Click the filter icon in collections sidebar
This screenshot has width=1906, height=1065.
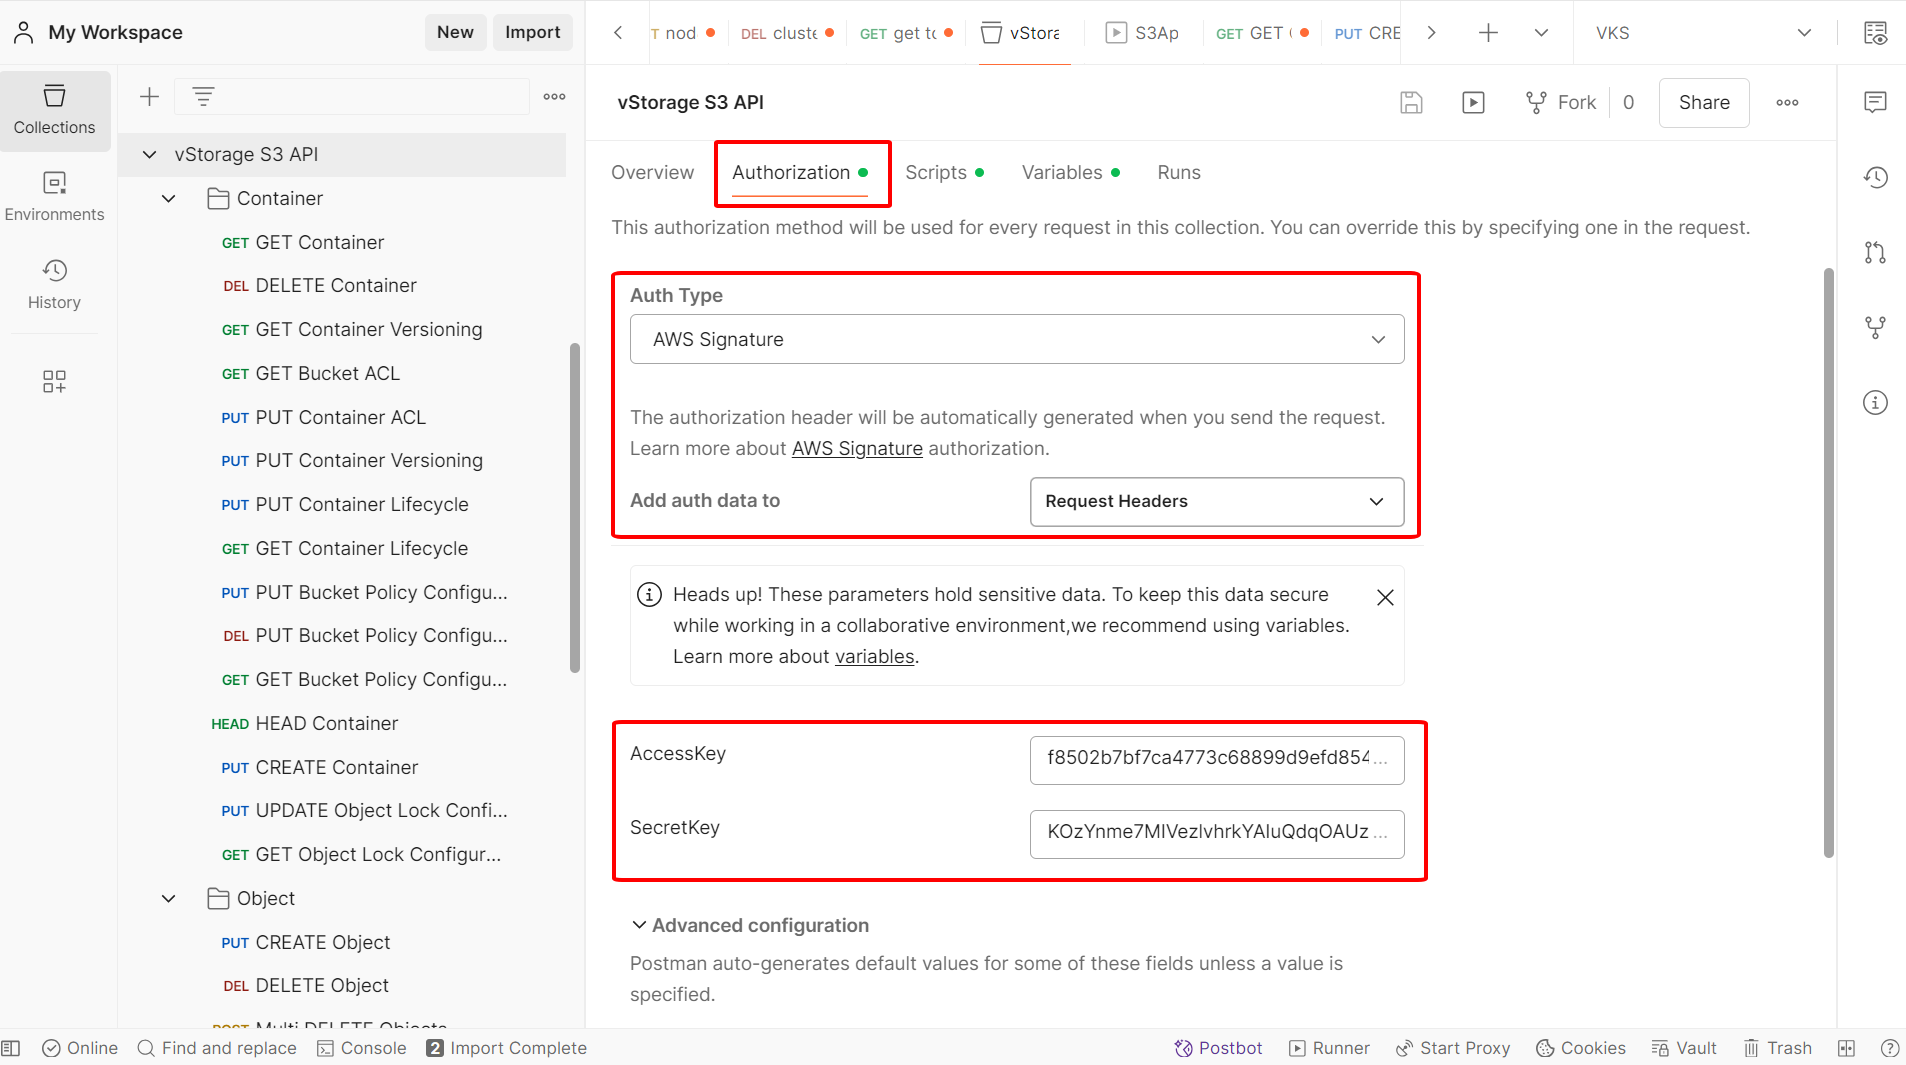203,97
